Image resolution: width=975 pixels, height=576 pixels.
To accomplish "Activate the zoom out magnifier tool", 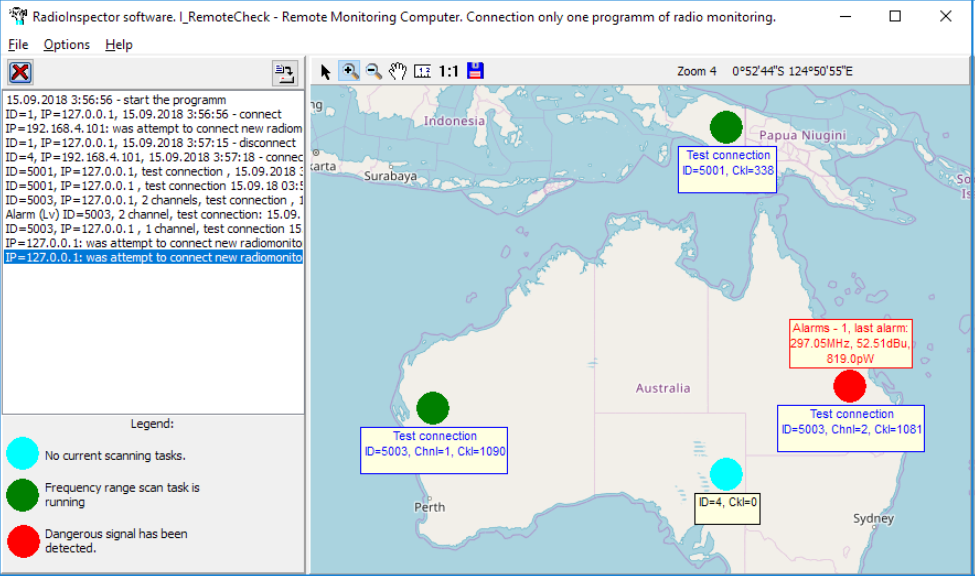I will (374, 72).
